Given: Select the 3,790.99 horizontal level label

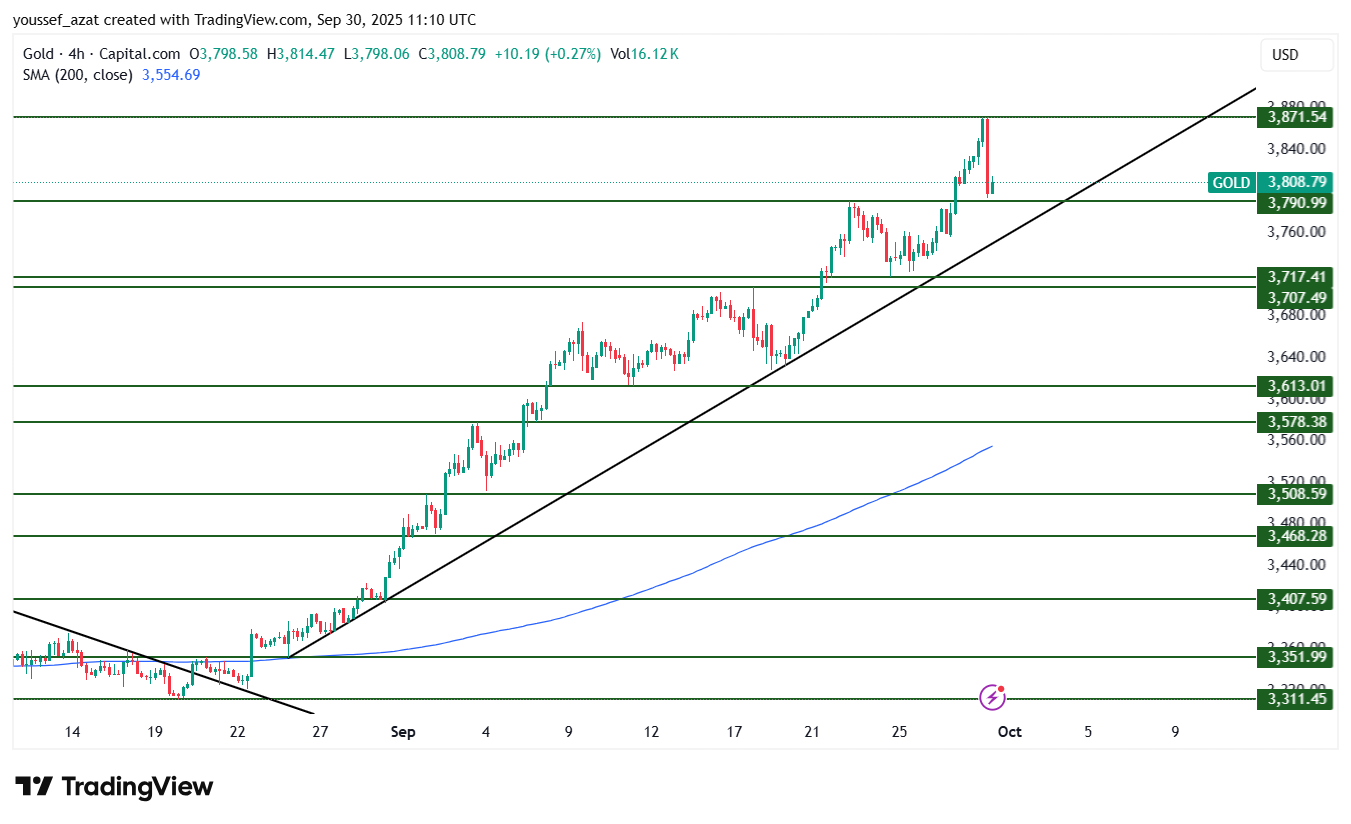Looking at the screenshot, I should coord(1297,203).
